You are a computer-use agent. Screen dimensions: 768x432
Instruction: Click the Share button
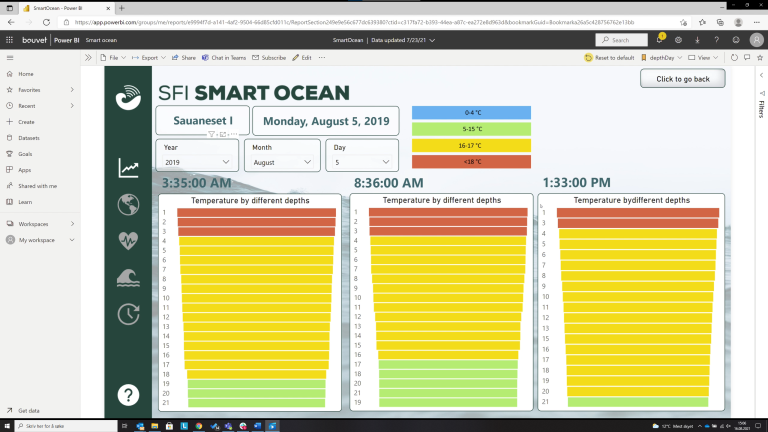pos(184,58)
